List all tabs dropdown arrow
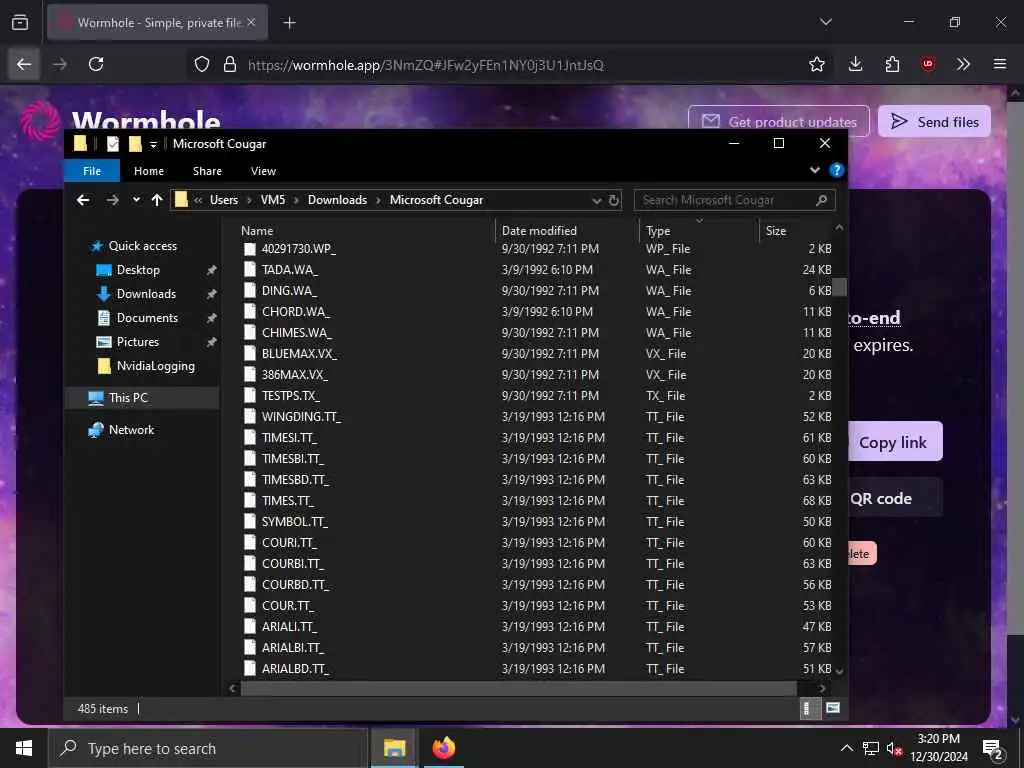The image size is (1024, 768). (x=825, y=22)
